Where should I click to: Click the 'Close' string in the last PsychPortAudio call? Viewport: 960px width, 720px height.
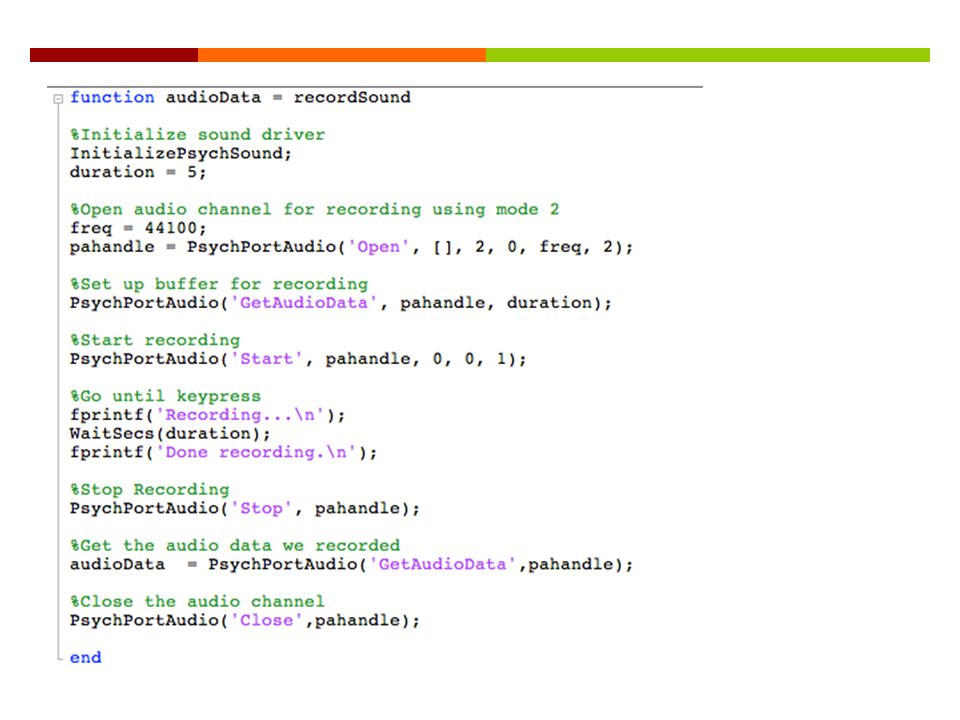tap(266, 620)
